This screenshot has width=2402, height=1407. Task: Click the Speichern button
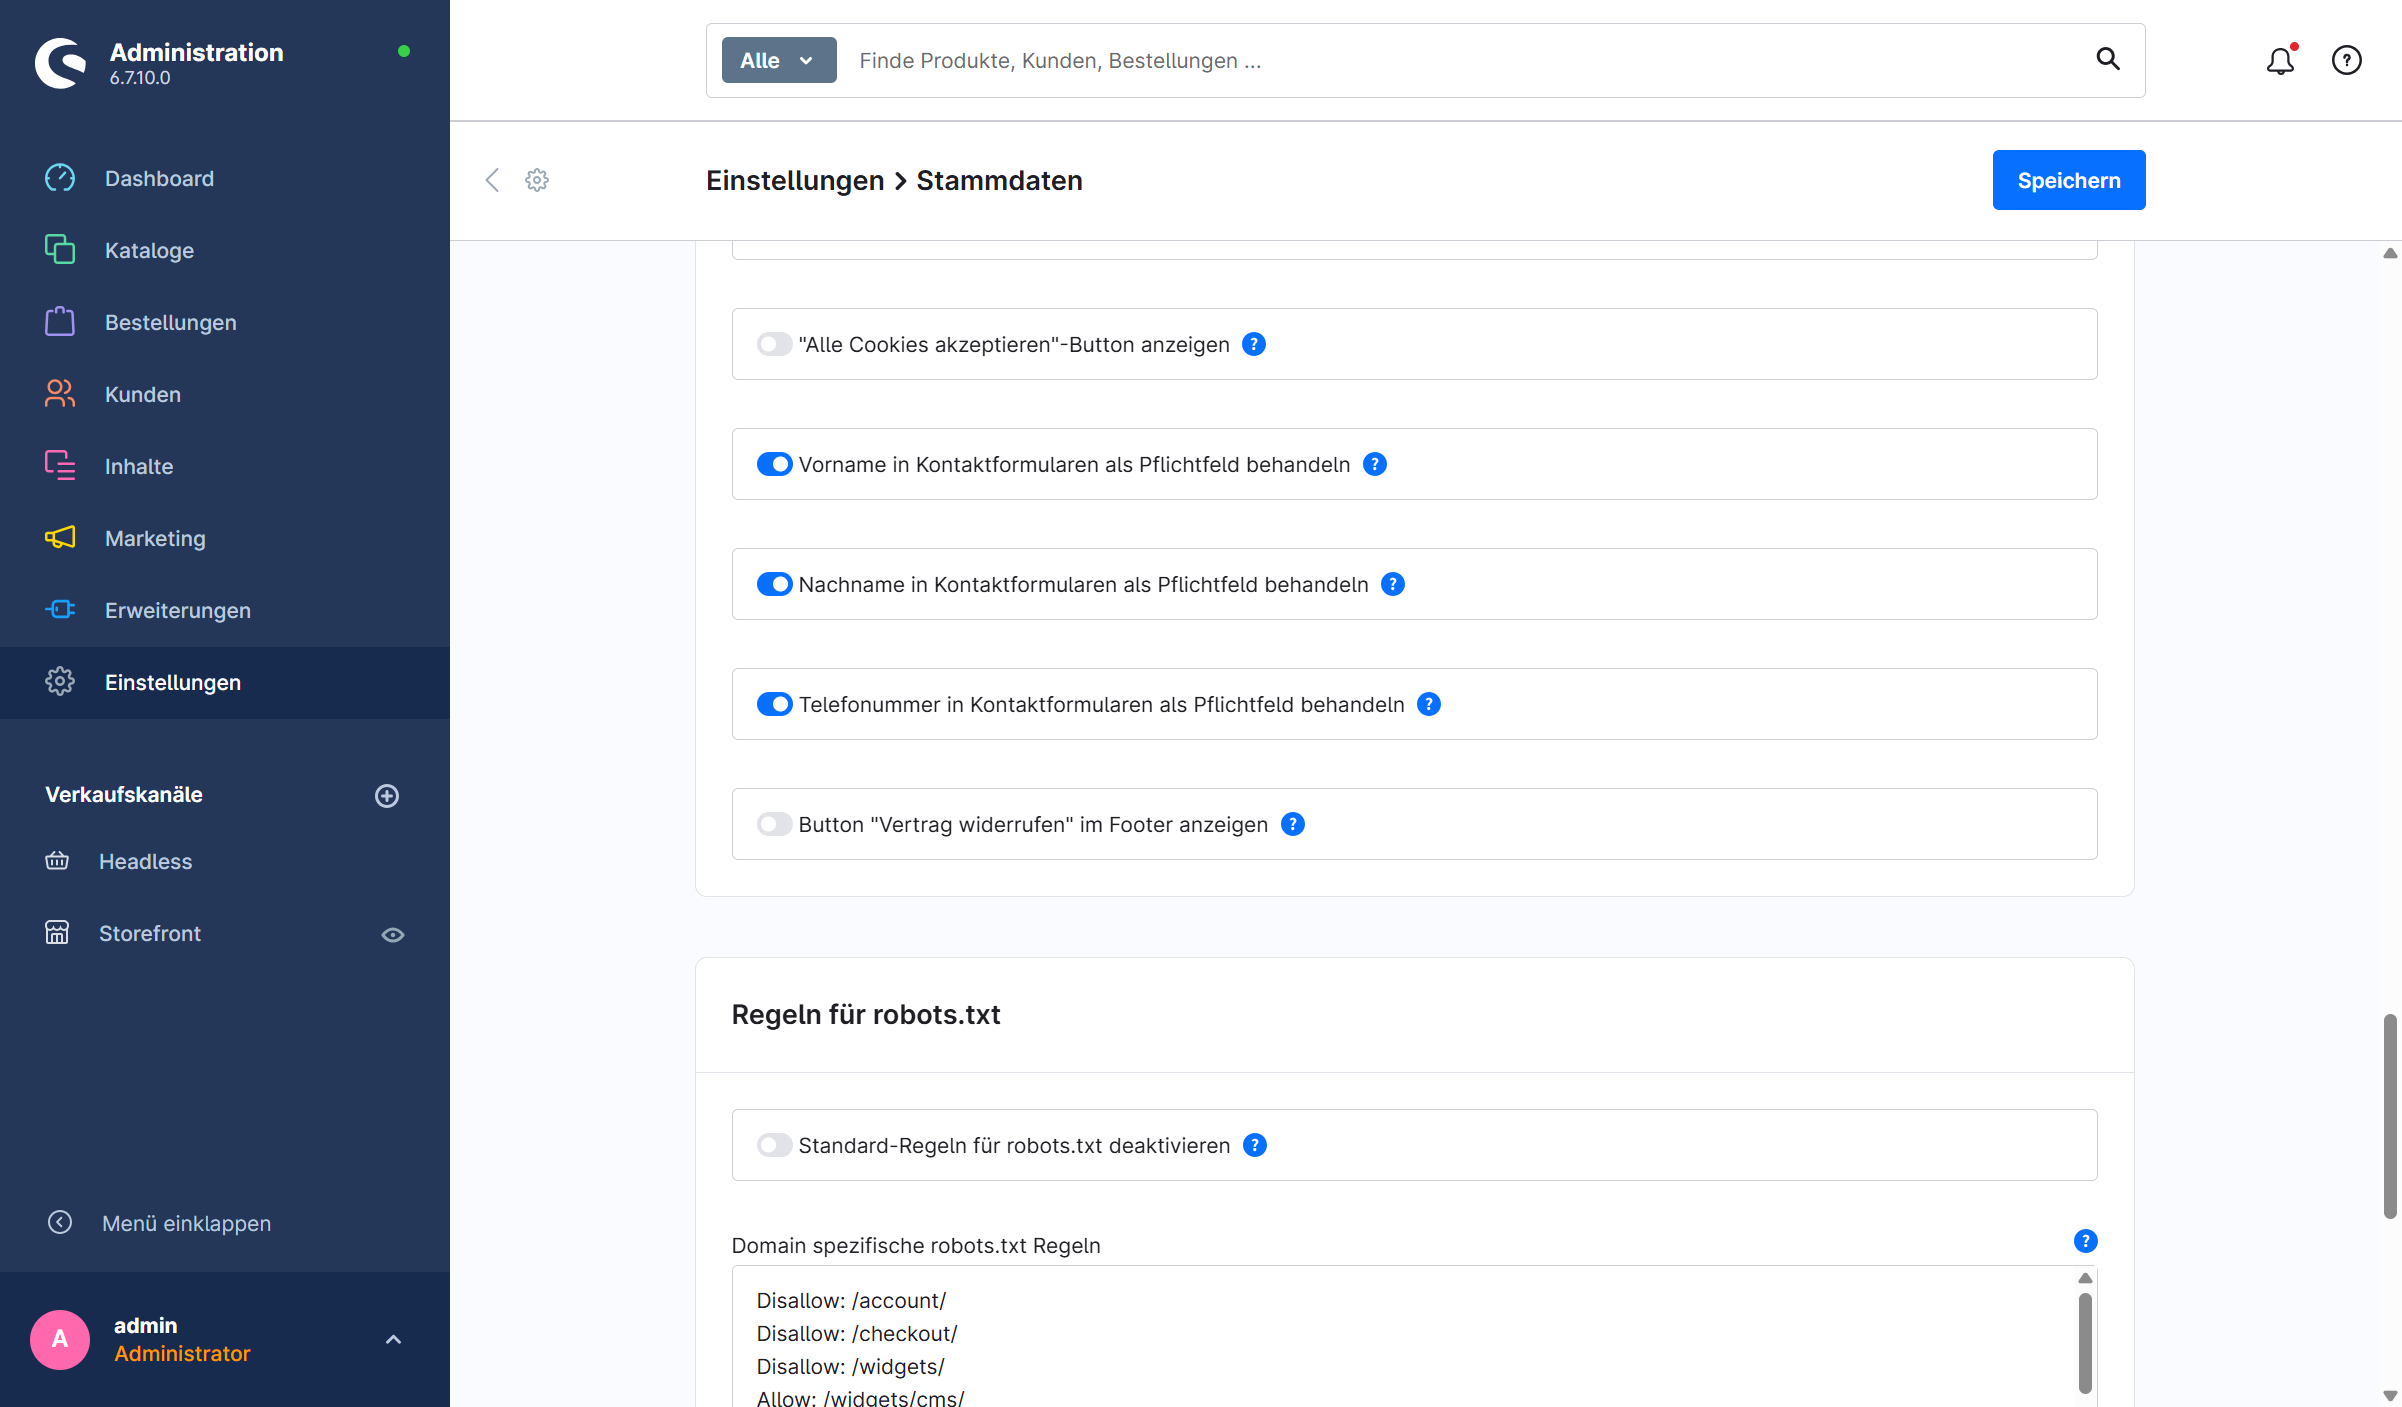(2069, 180)
